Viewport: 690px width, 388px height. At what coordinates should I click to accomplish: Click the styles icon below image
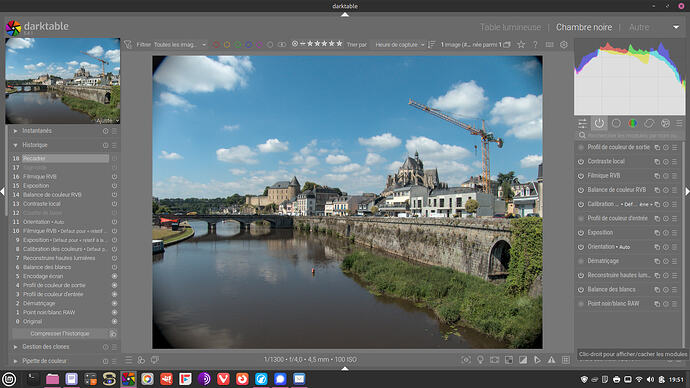[141, 360]
